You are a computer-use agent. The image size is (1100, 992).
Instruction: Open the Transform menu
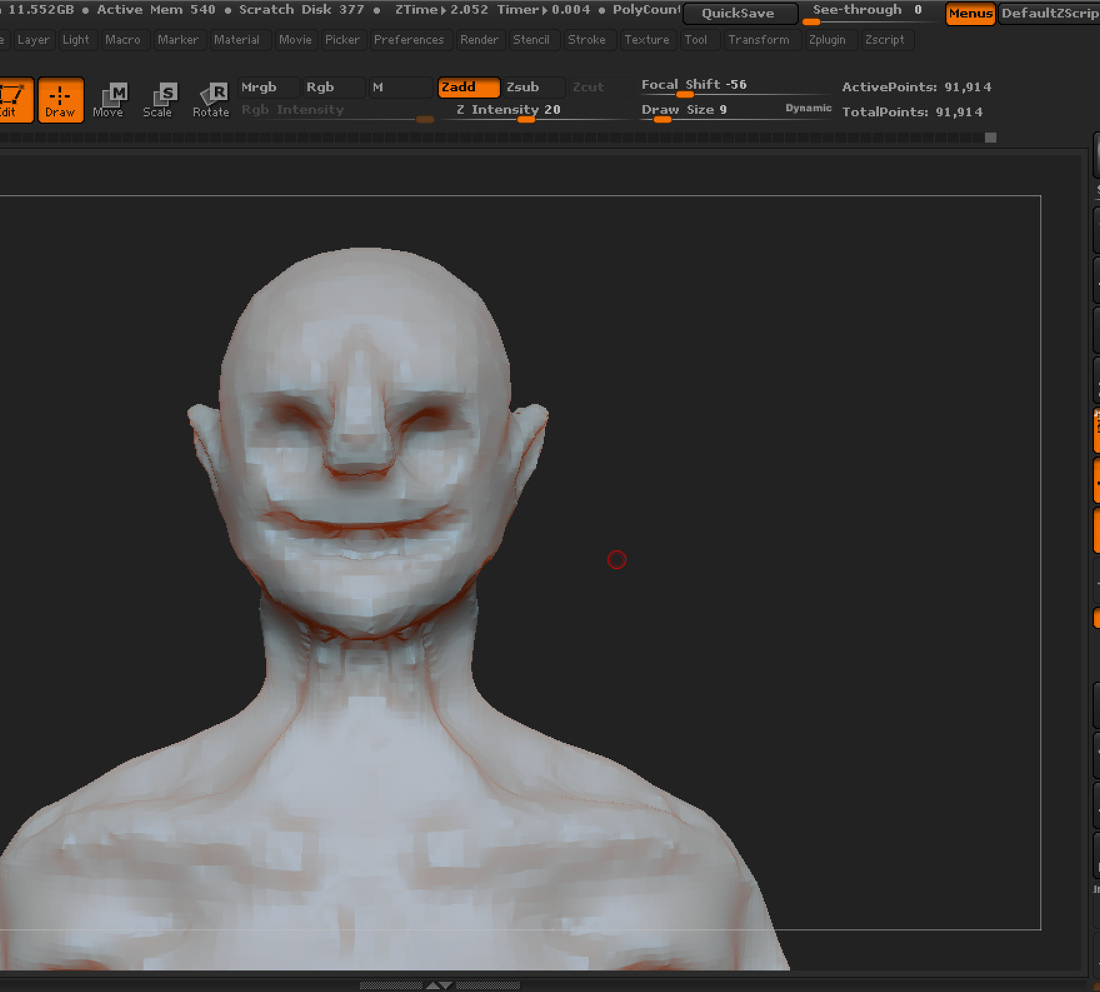[758, 40]
